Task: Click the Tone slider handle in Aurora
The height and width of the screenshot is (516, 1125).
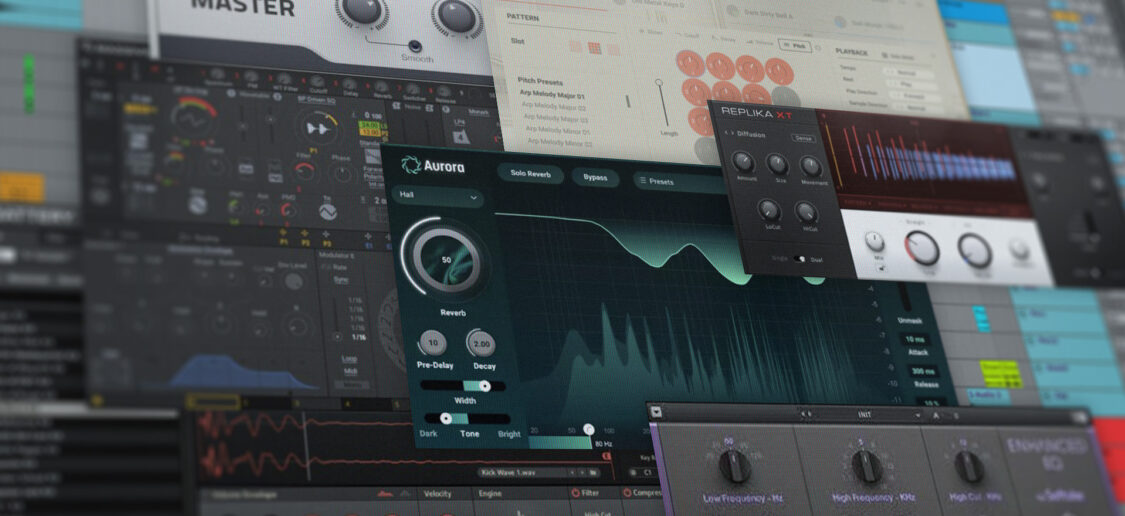Action: (x=446, y=418)
